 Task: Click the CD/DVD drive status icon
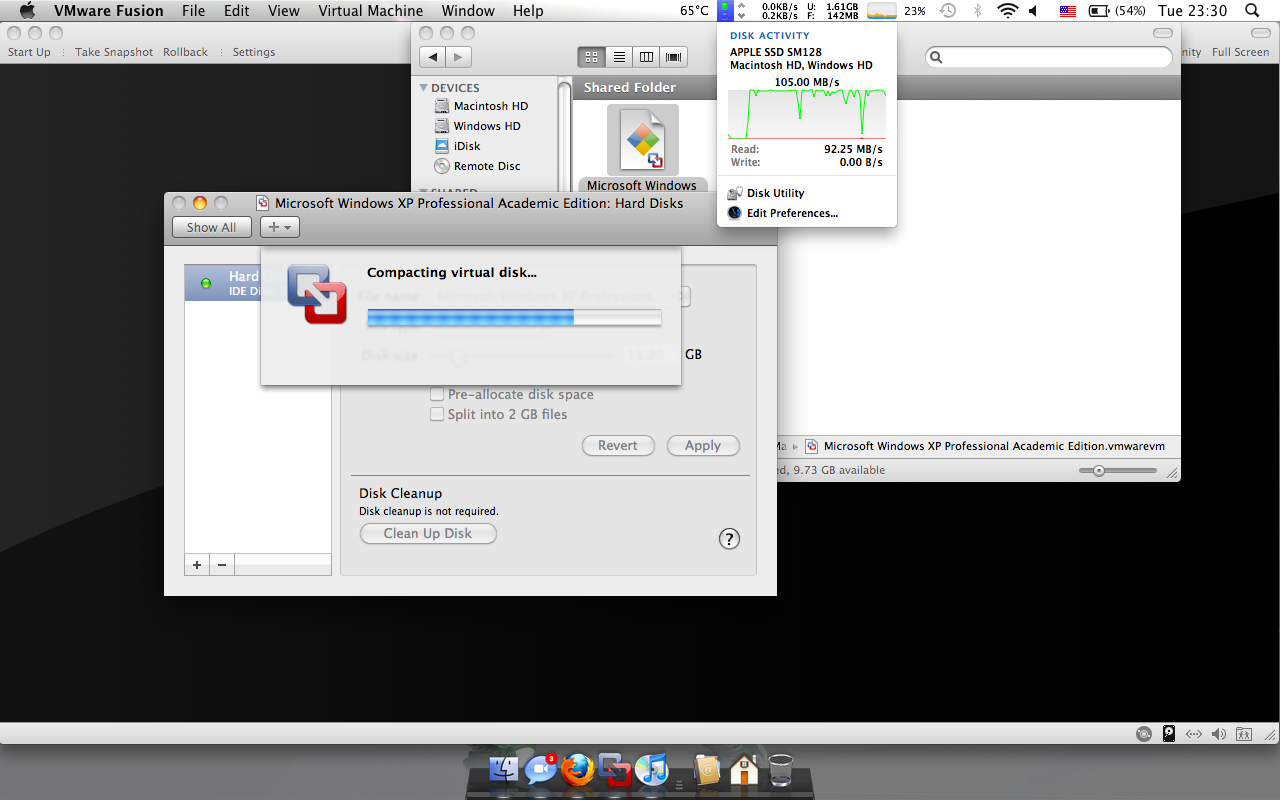pyautogui.click(x=1144, y=734)
